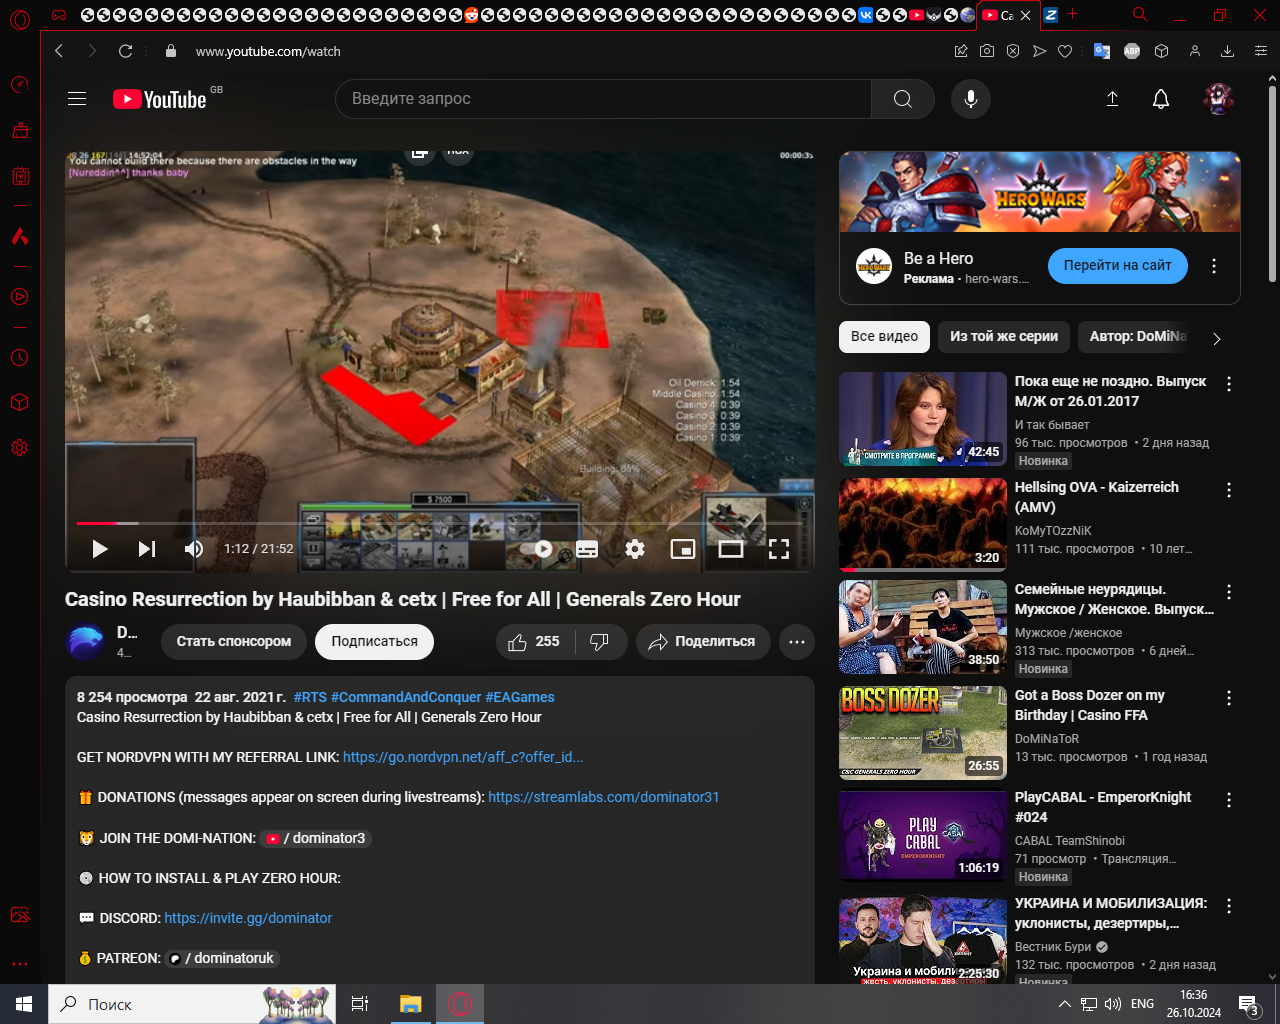Toggle autoplay switch in video player
The height and width of the screenshot is (1024, 1280).
[539, 549]
